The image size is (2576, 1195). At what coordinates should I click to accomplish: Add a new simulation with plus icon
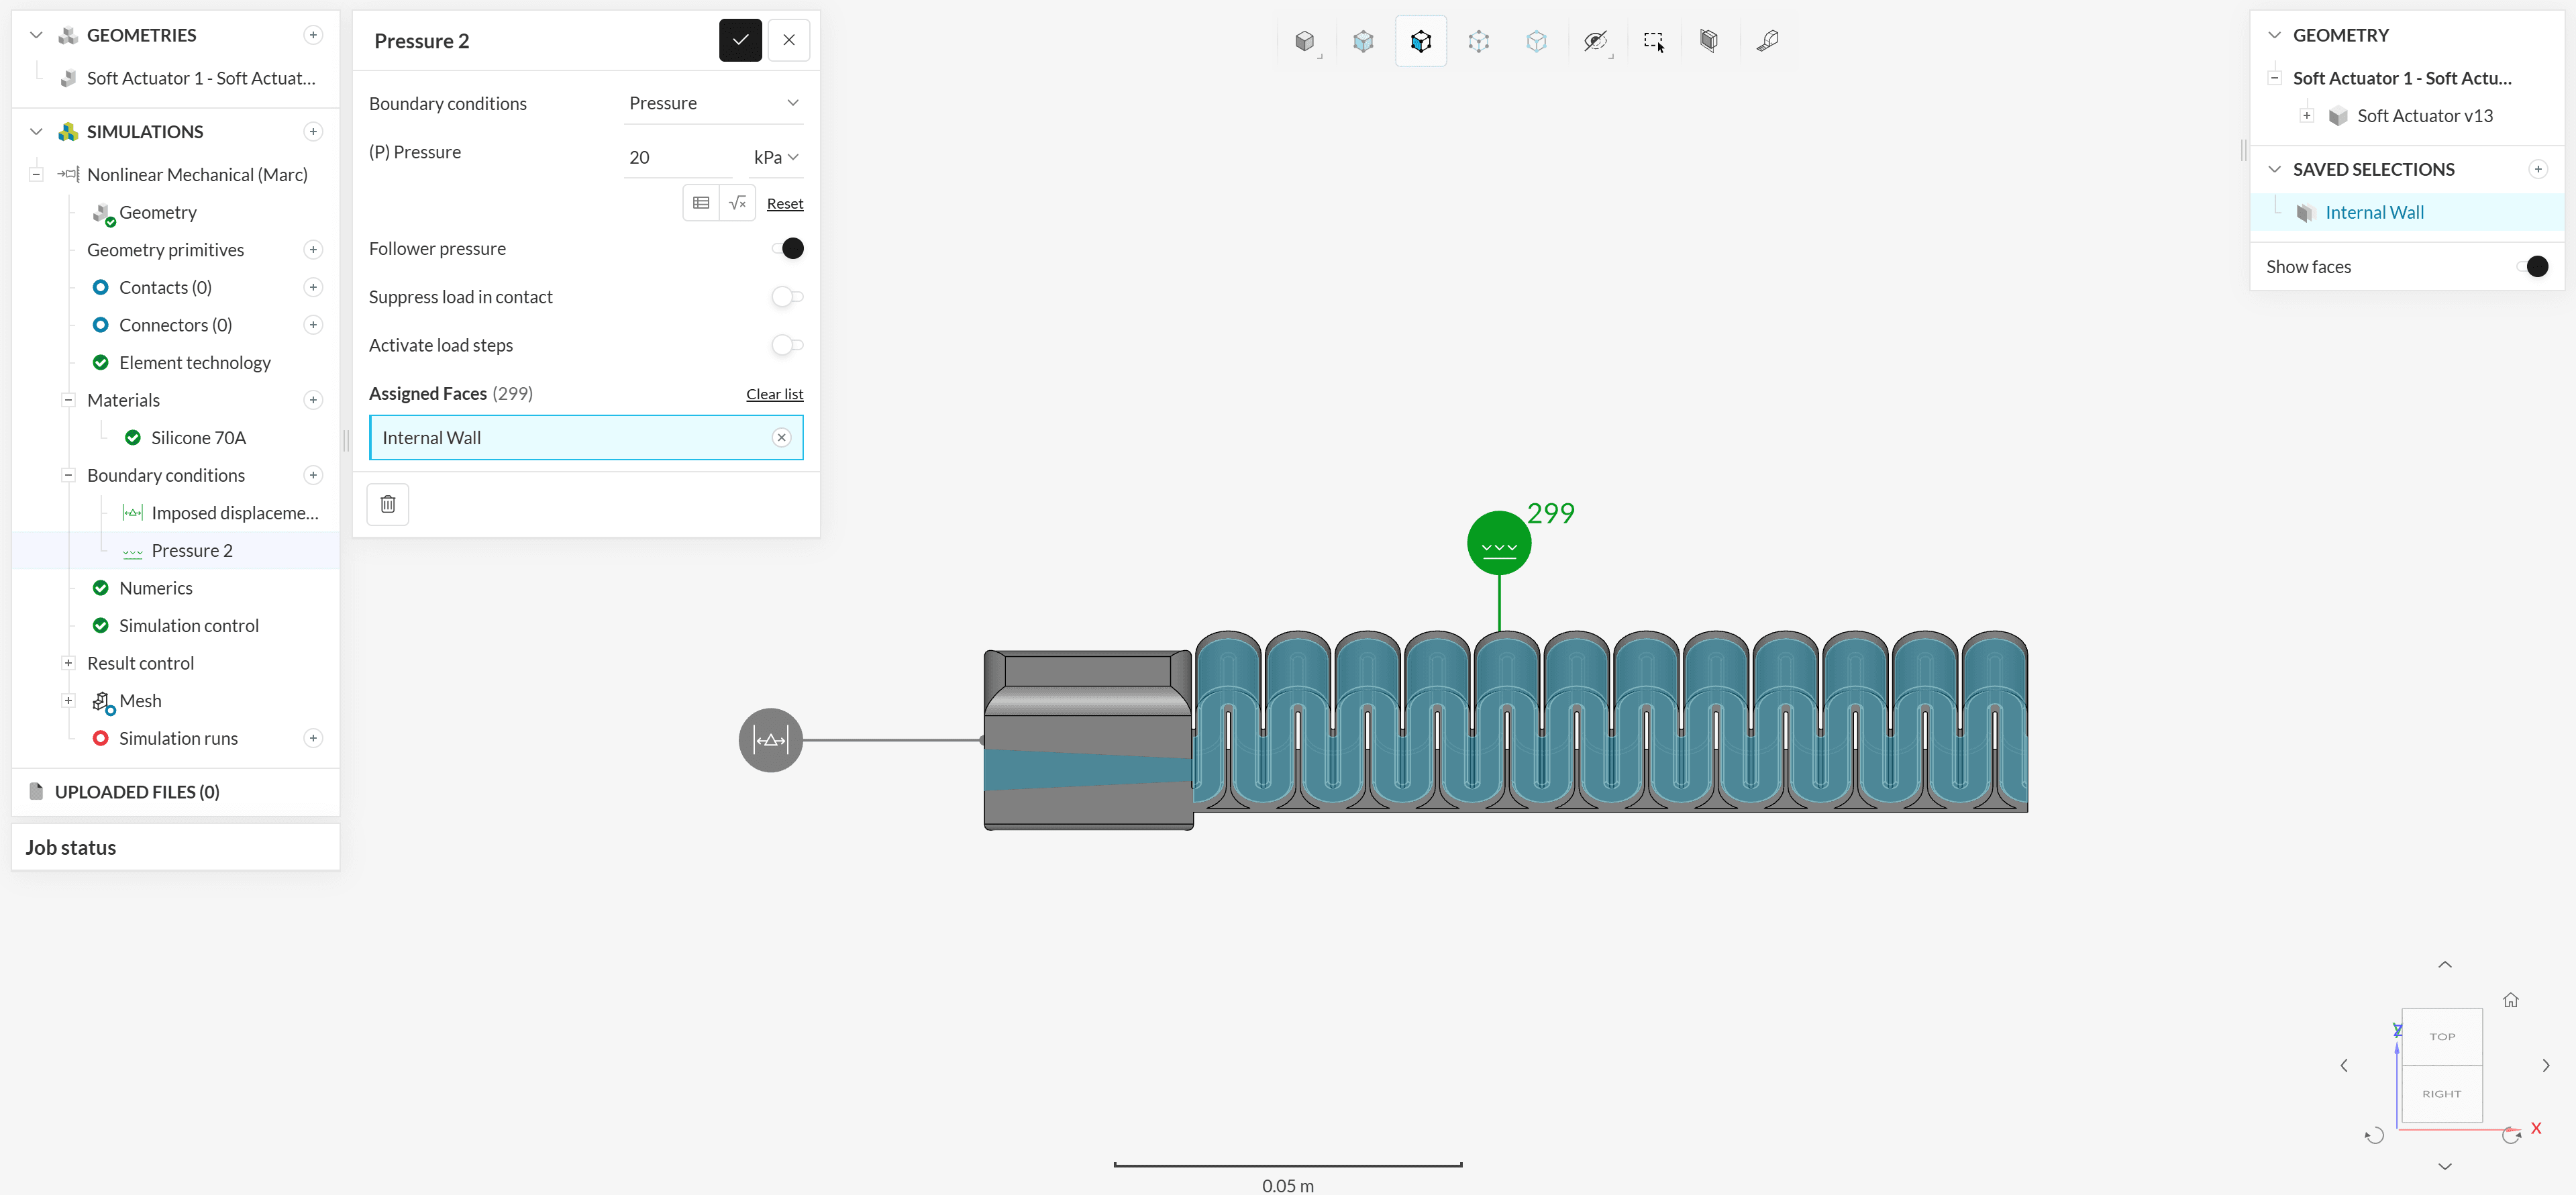click(x=313, y=132)
